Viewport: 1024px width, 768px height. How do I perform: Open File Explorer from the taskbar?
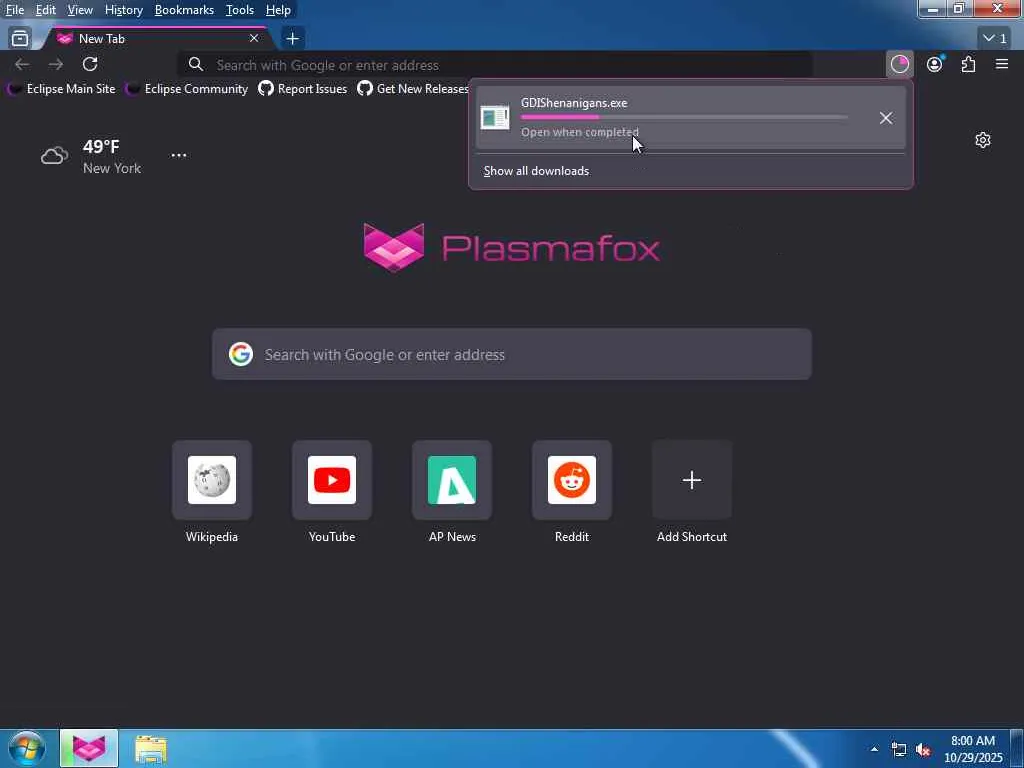tap(151, 748)
